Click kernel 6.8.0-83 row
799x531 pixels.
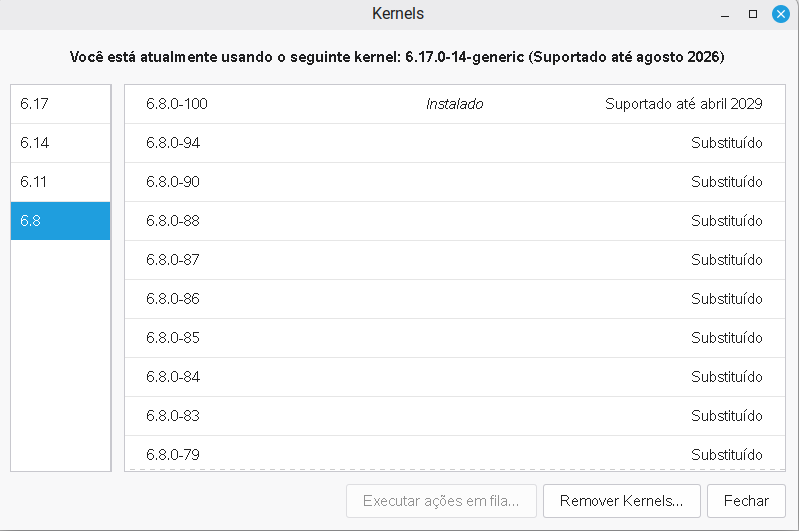[454, 416]
